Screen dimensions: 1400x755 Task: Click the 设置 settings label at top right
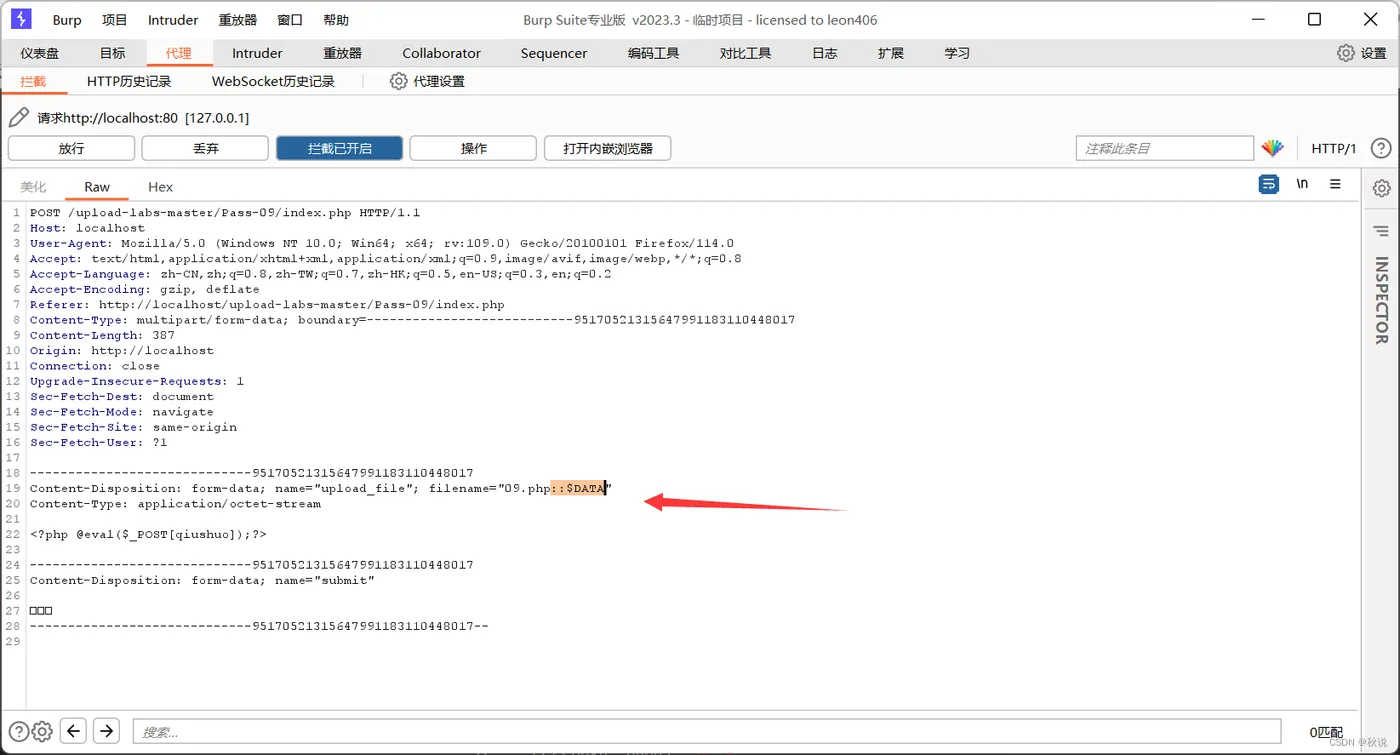1374,53
